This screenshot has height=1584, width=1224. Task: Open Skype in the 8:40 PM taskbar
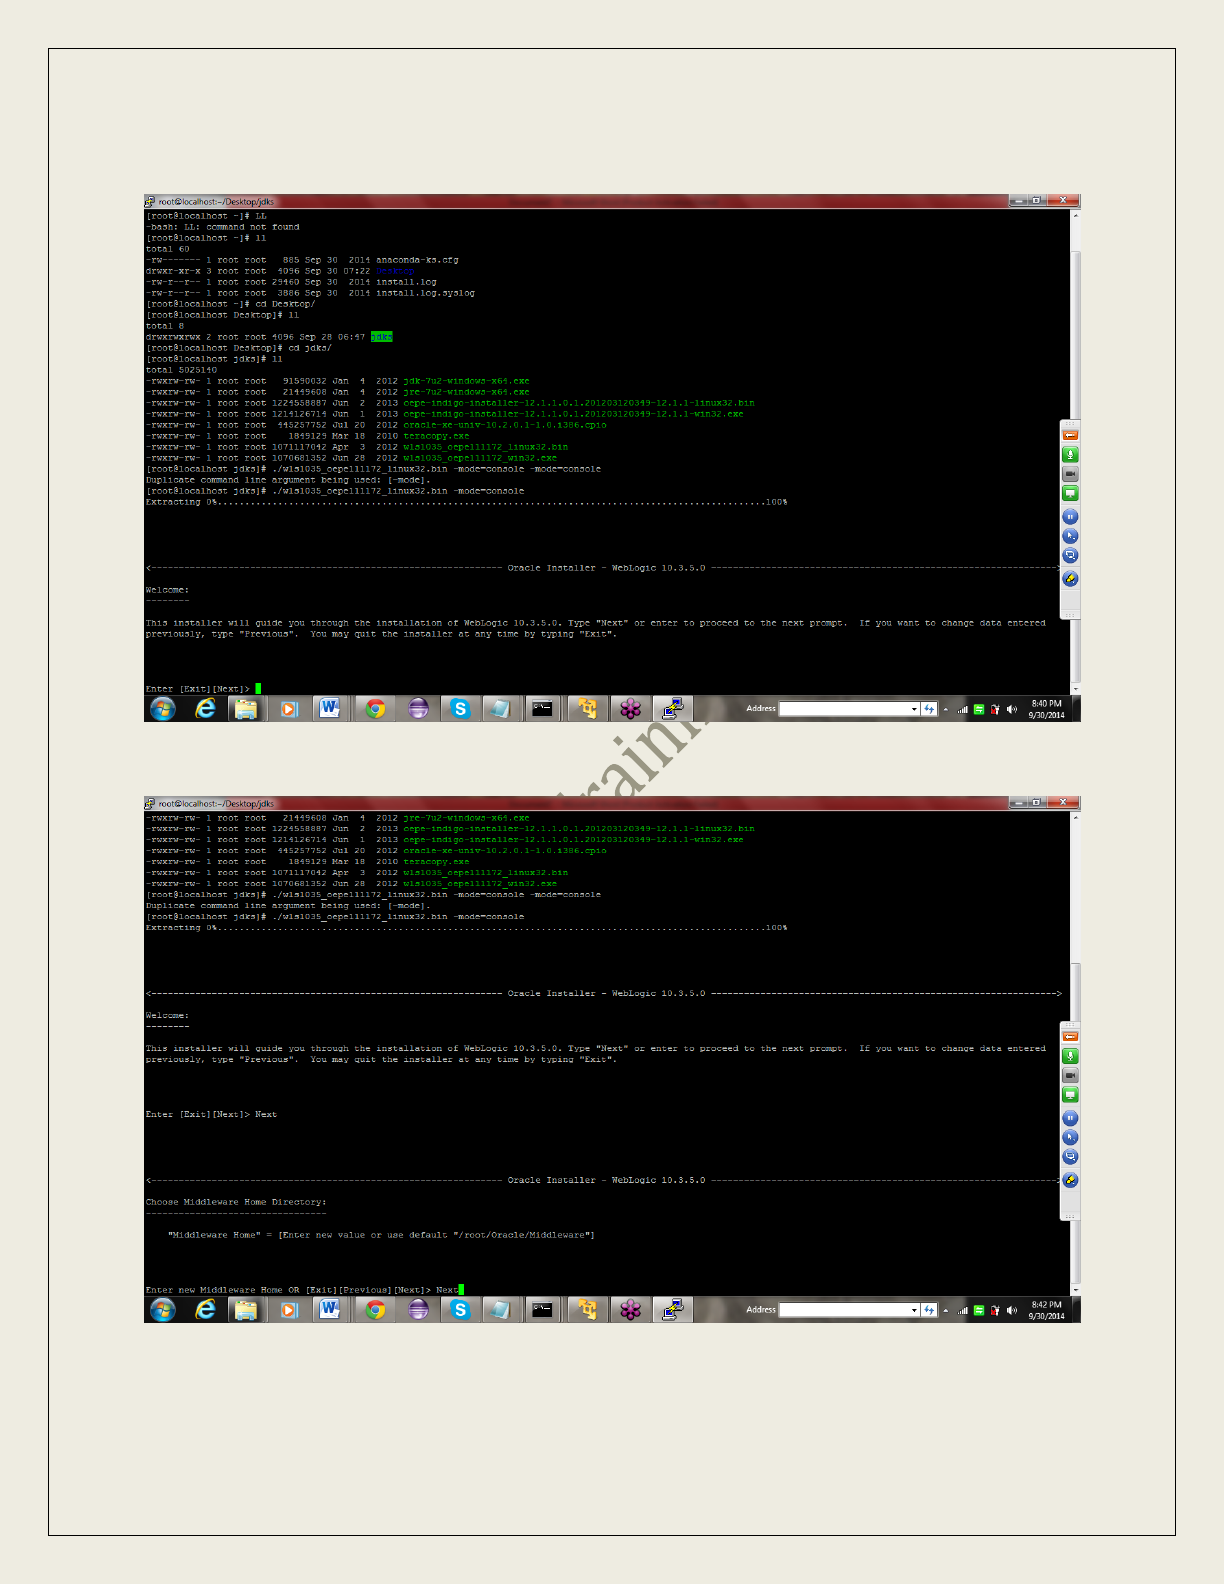click(x=460, y=709)
